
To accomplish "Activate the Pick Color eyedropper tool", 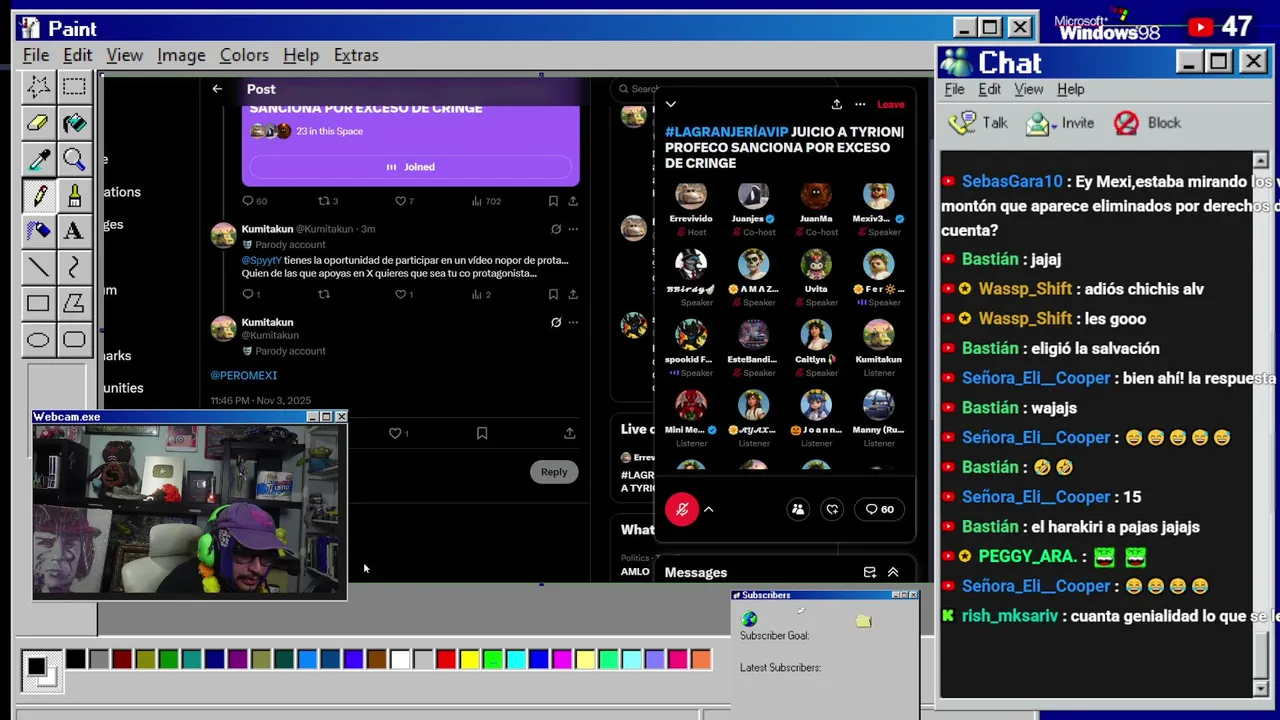I will pyautogui.click(x=38, y=159).
